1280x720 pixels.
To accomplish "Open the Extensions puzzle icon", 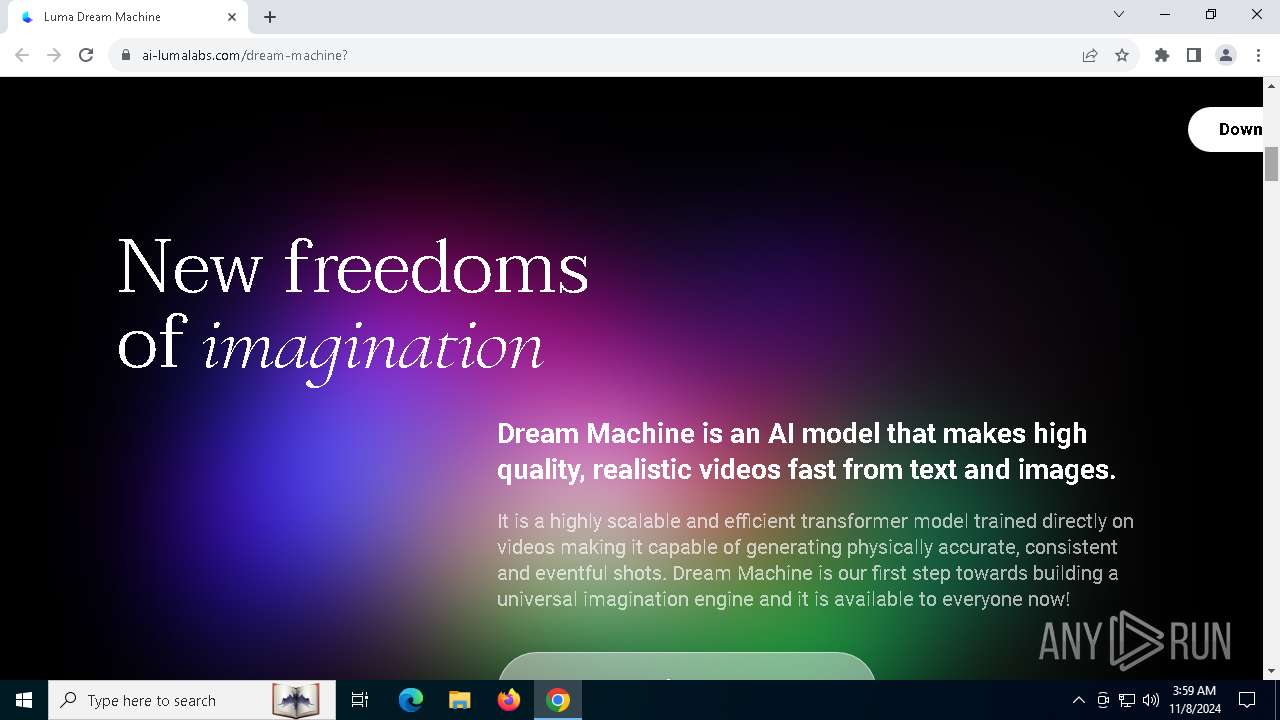I will click(1162, 55).
